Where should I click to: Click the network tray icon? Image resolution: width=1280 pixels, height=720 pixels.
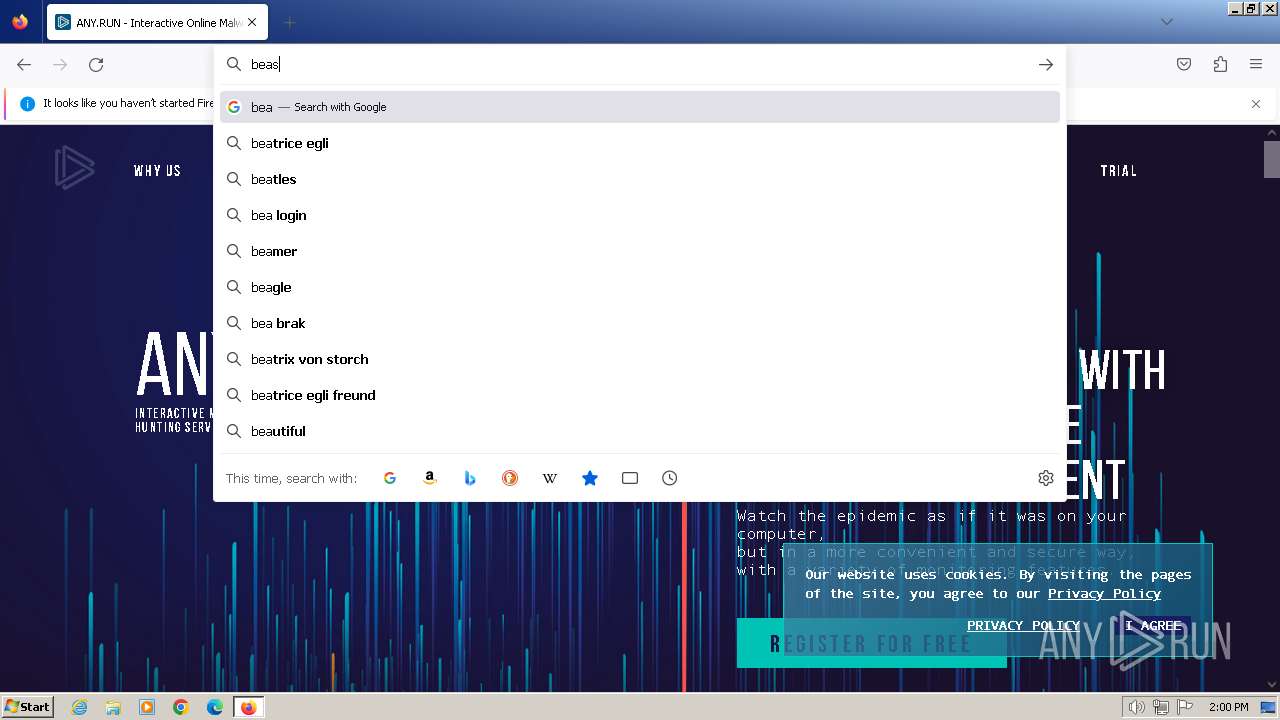(1161, 707)
